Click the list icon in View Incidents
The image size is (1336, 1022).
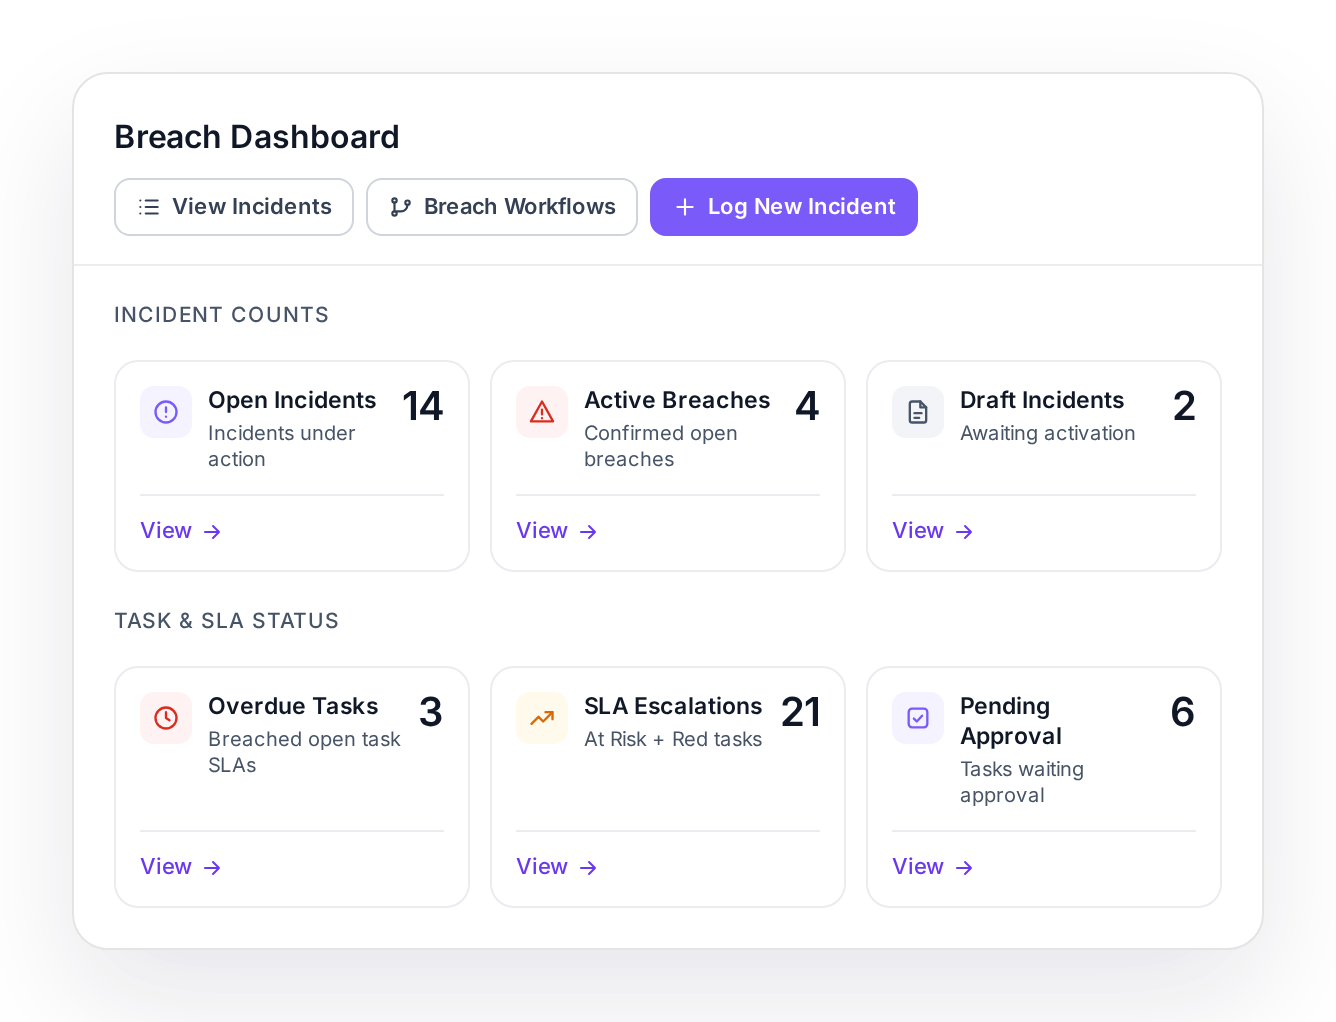point(149,207)
